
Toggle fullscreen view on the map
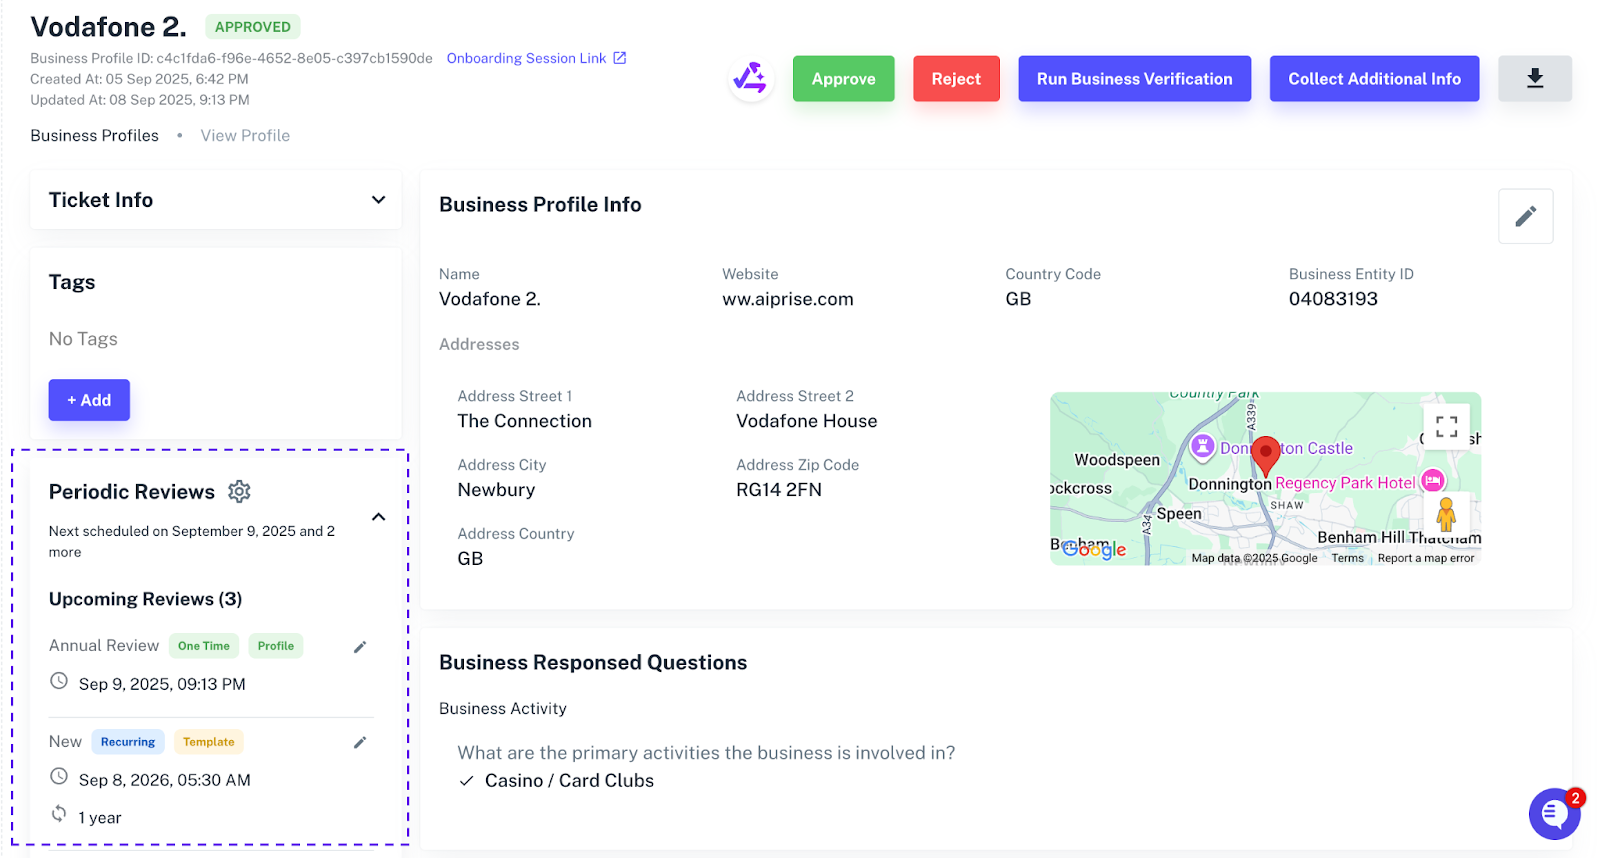(1446, 427)
